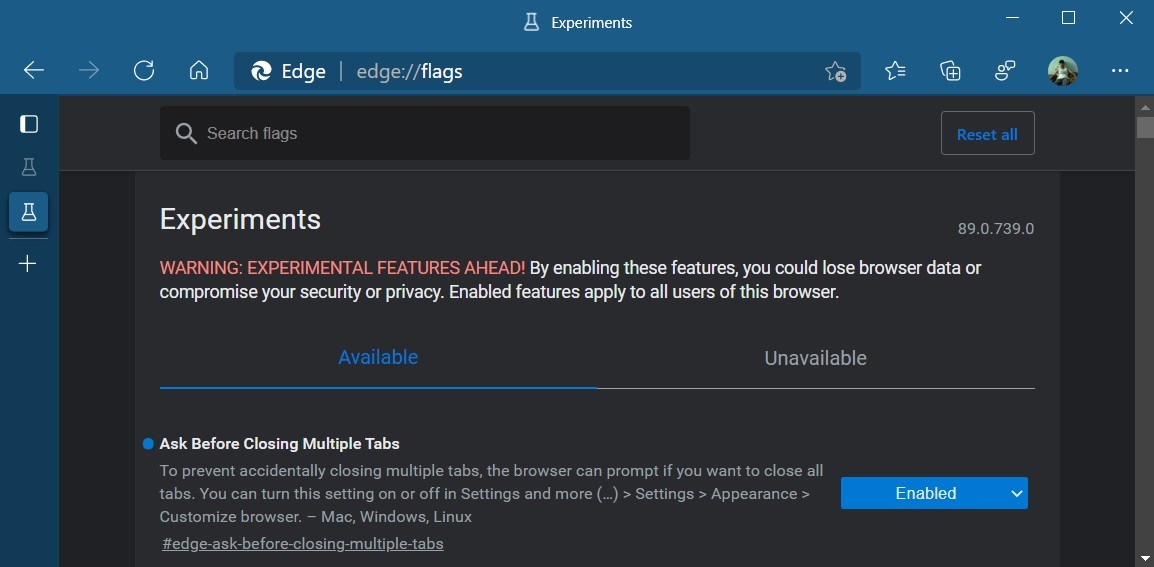This screenshot has width=1154, height=567.
Task: Go to the Home page icon
Action: point(199,71)
